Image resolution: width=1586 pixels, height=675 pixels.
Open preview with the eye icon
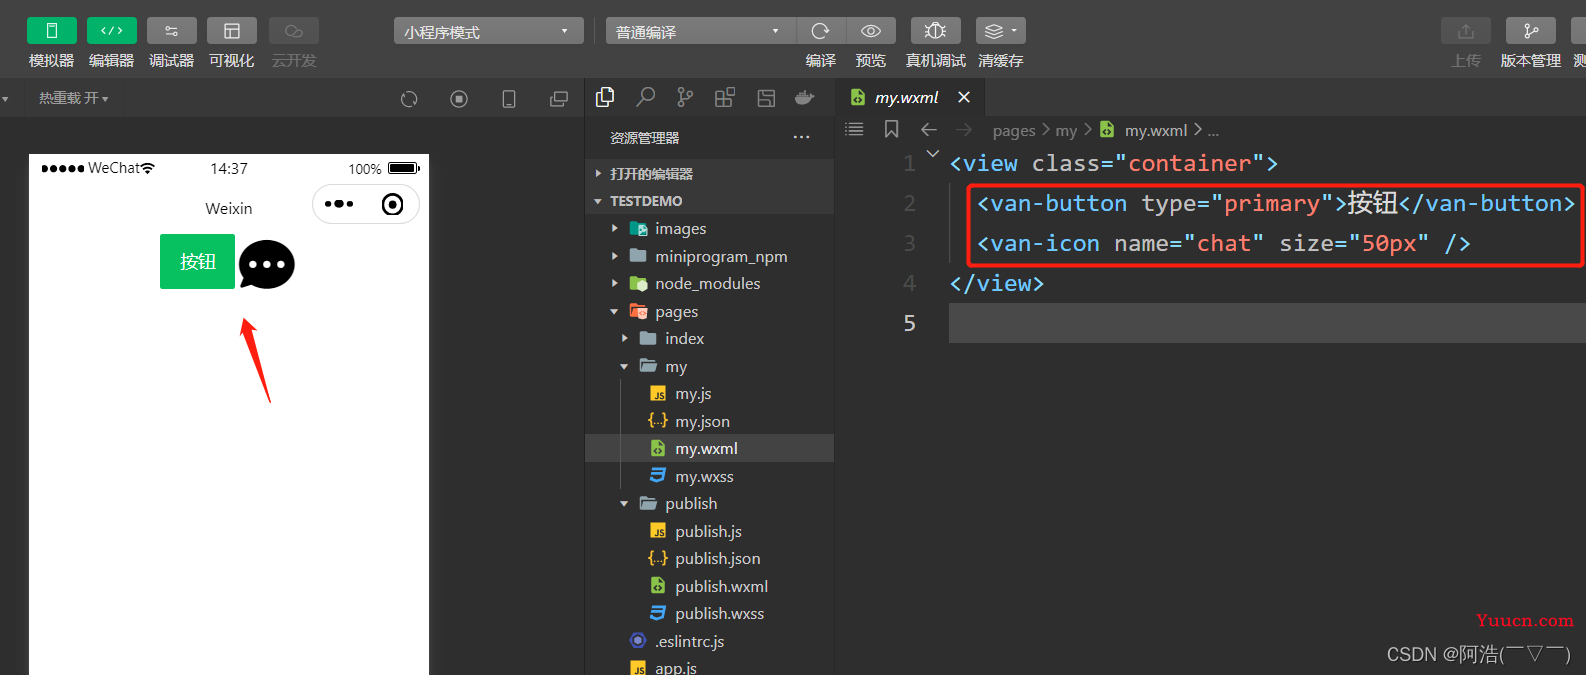871,31
